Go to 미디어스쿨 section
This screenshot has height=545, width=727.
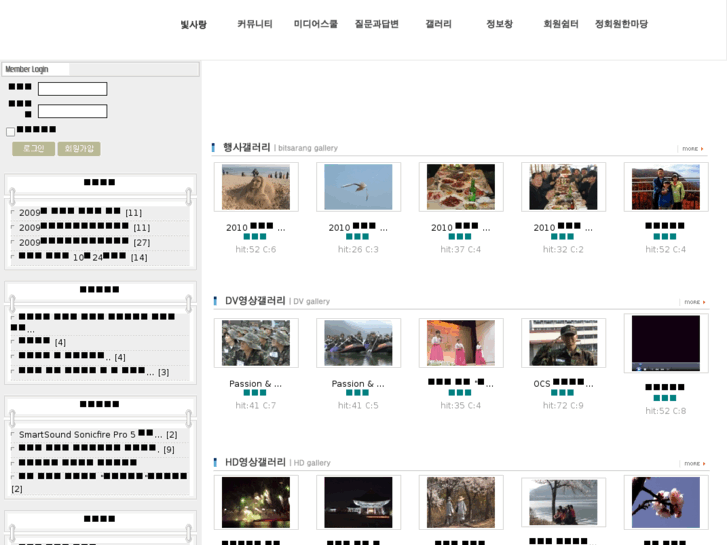(316, 24)
